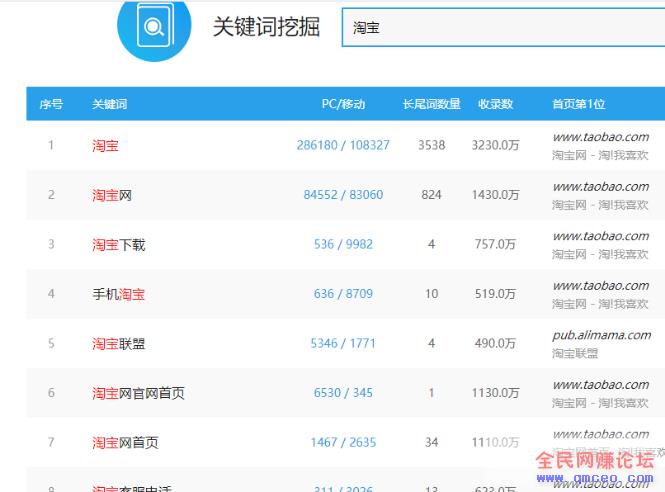Click the 长尾词数量 column header
The height and width of the screenshot is (492, 665).
pyautogui.click(x=431, y=104)
